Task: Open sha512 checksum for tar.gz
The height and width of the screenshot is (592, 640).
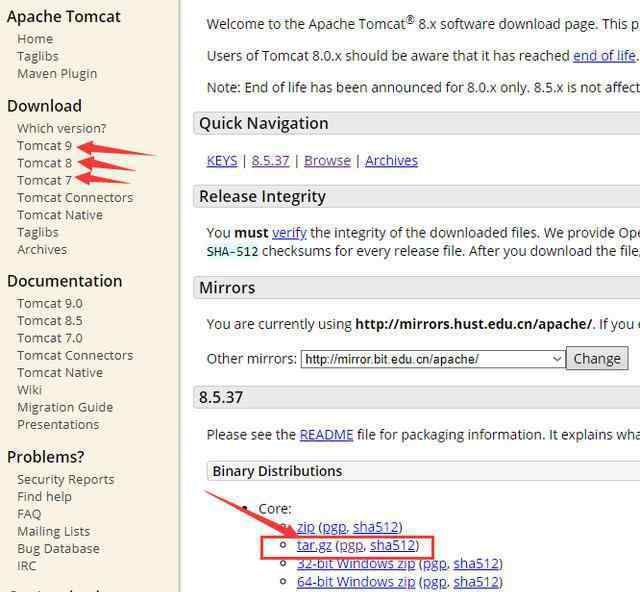Action: pyautogui.click(x=392, y=545)
